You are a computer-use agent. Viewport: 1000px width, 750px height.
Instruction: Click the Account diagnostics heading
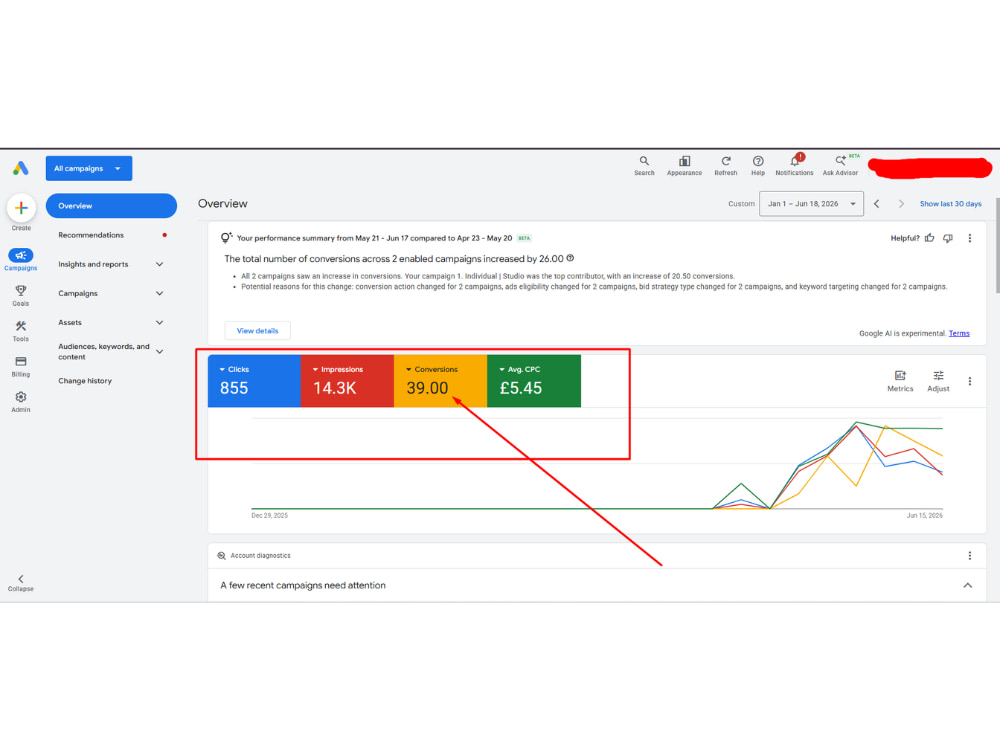point(260,555)
